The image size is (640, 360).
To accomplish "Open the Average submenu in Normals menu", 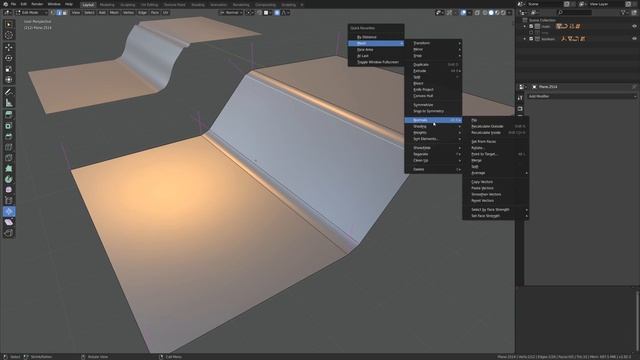I will 496,173.
